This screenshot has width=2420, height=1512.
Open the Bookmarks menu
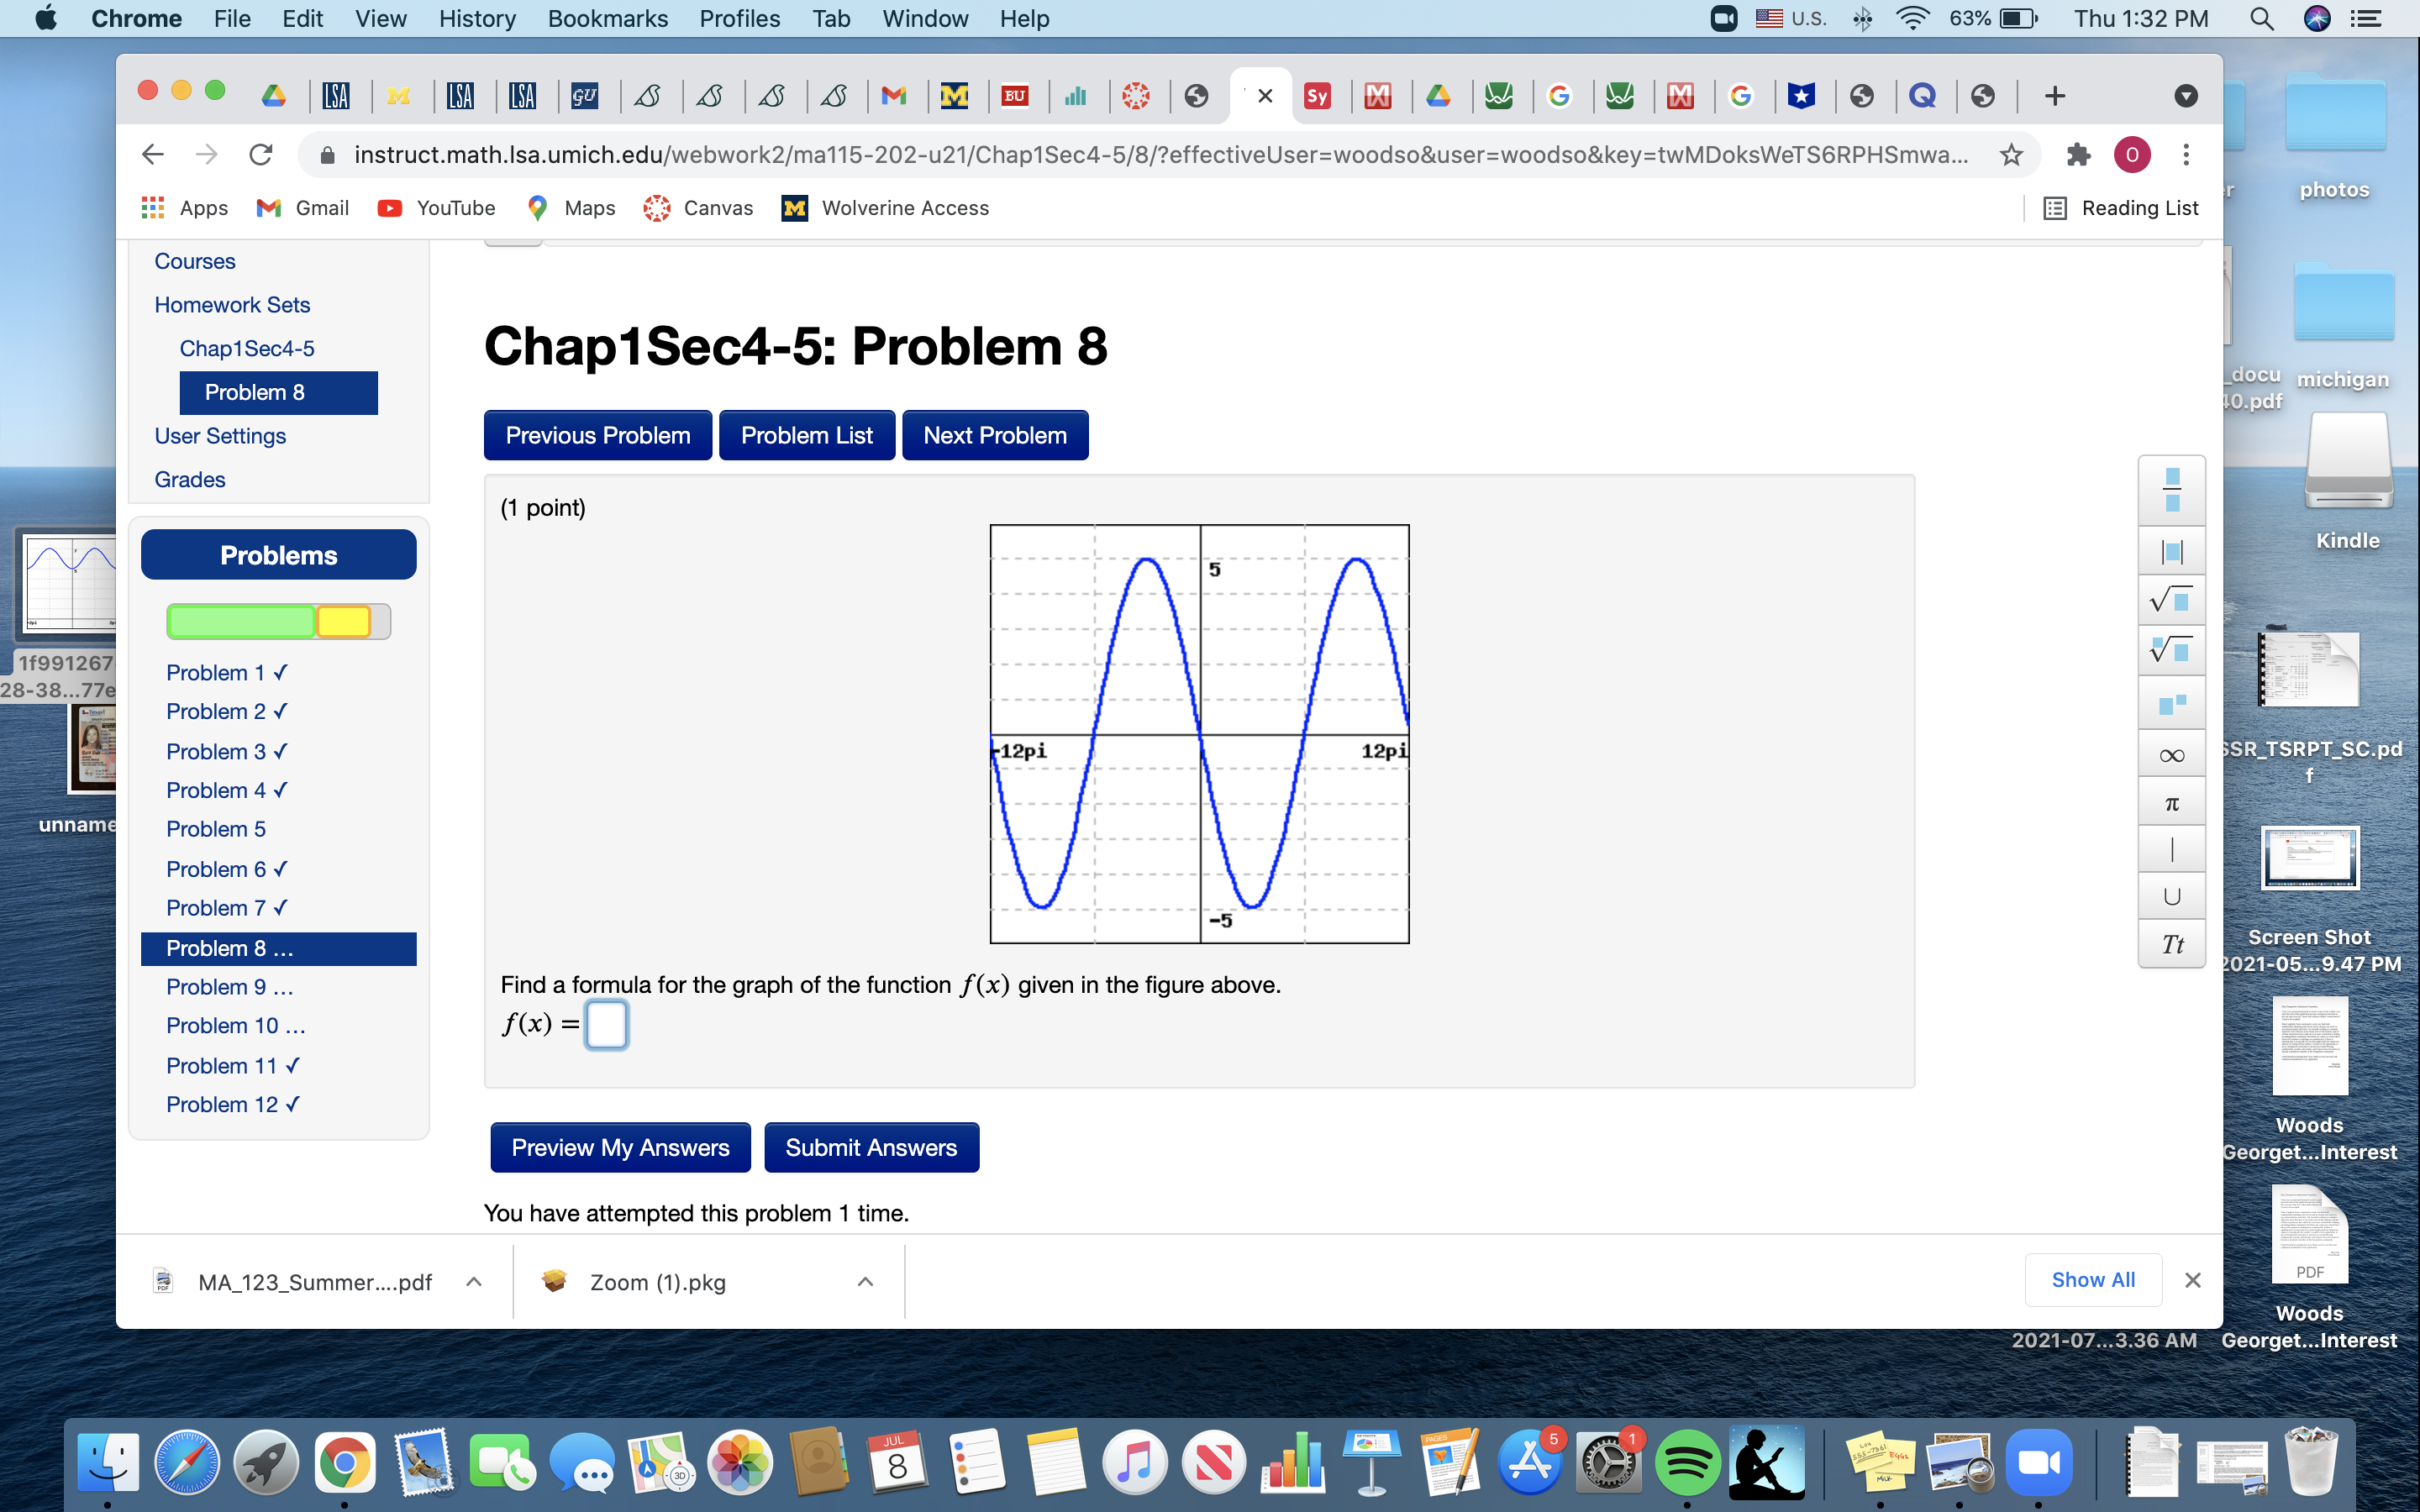[x=607, y=19]
